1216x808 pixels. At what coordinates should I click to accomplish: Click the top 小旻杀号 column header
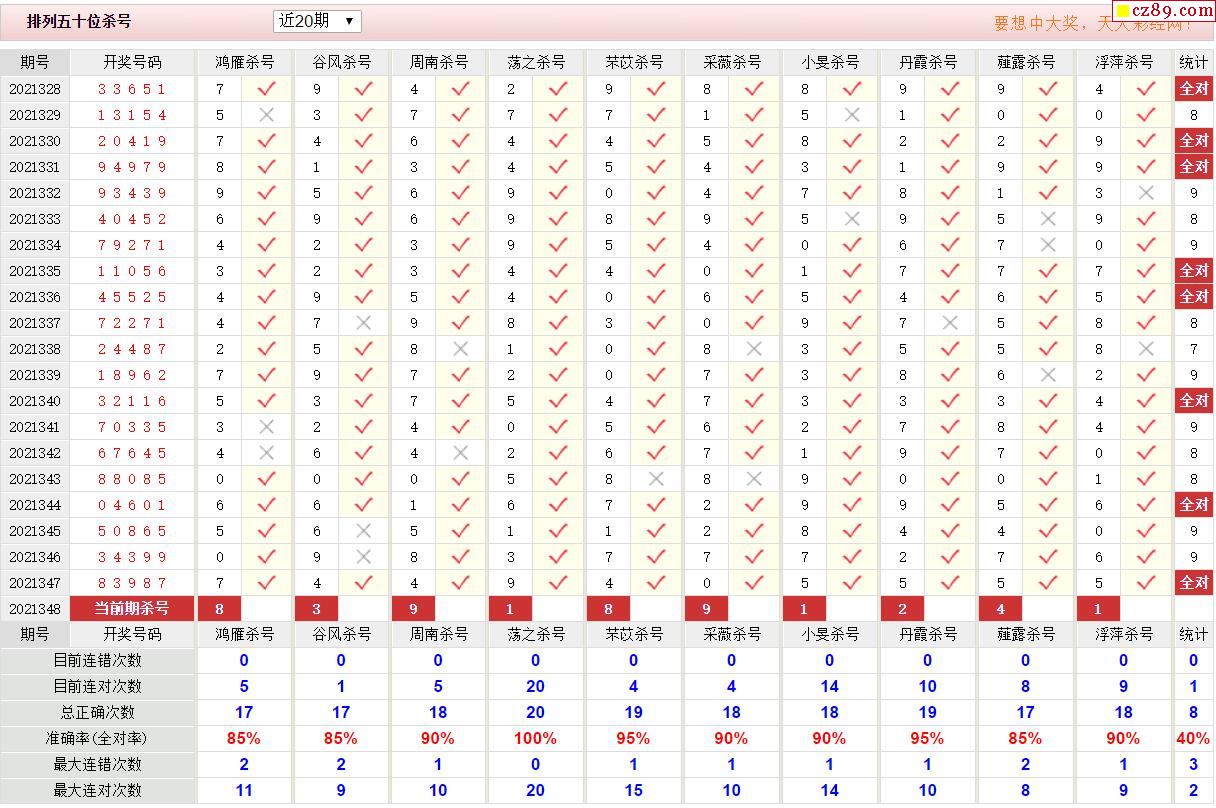coord(830,62)
